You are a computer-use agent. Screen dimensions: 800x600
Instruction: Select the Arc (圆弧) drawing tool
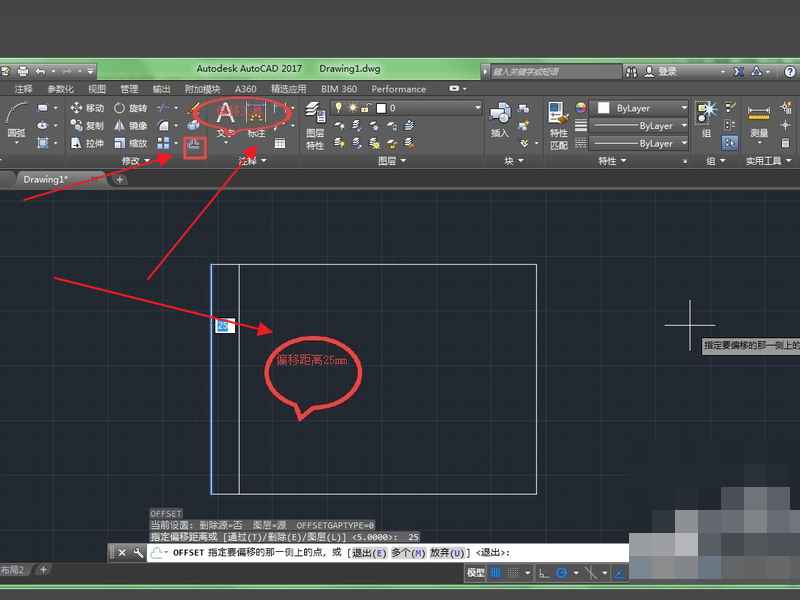[15, 120]
